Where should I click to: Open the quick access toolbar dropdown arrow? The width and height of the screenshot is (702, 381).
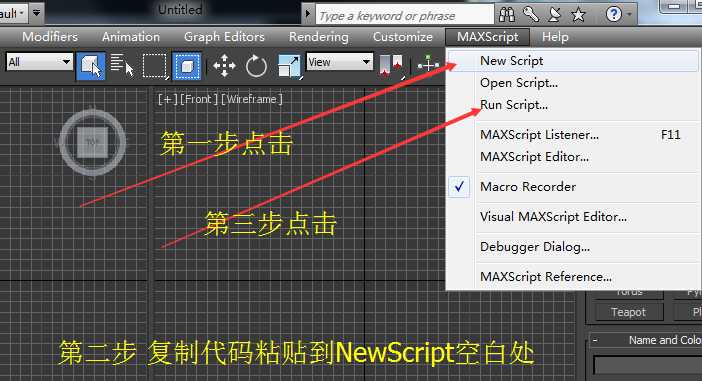click(x=36, y=13)
